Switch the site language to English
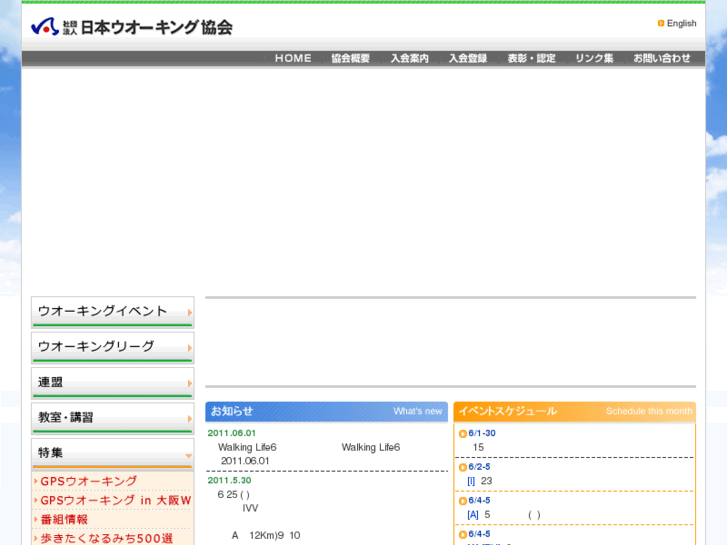 [681, 23]
